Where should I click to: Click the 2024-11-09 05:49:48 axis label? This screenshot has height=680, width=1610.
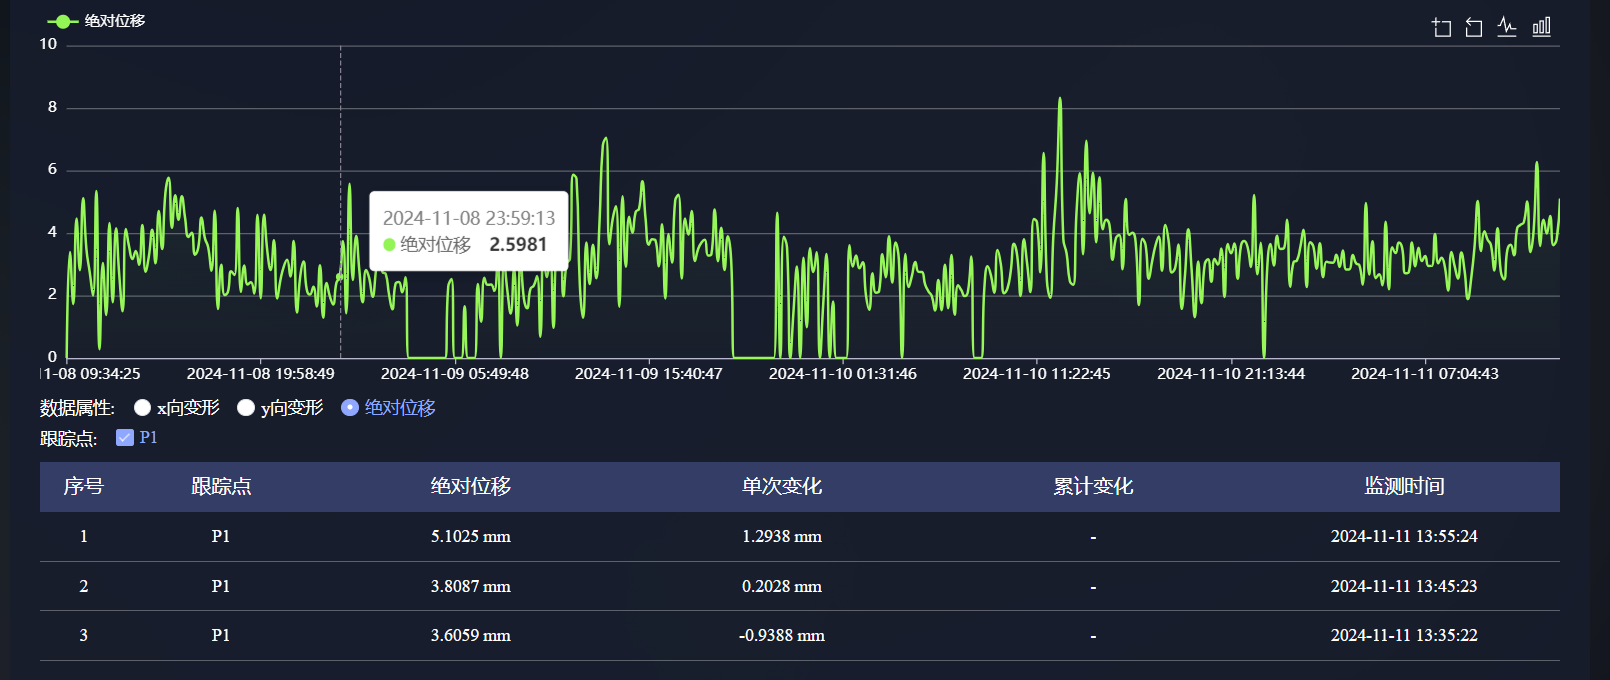click(454, 374)
